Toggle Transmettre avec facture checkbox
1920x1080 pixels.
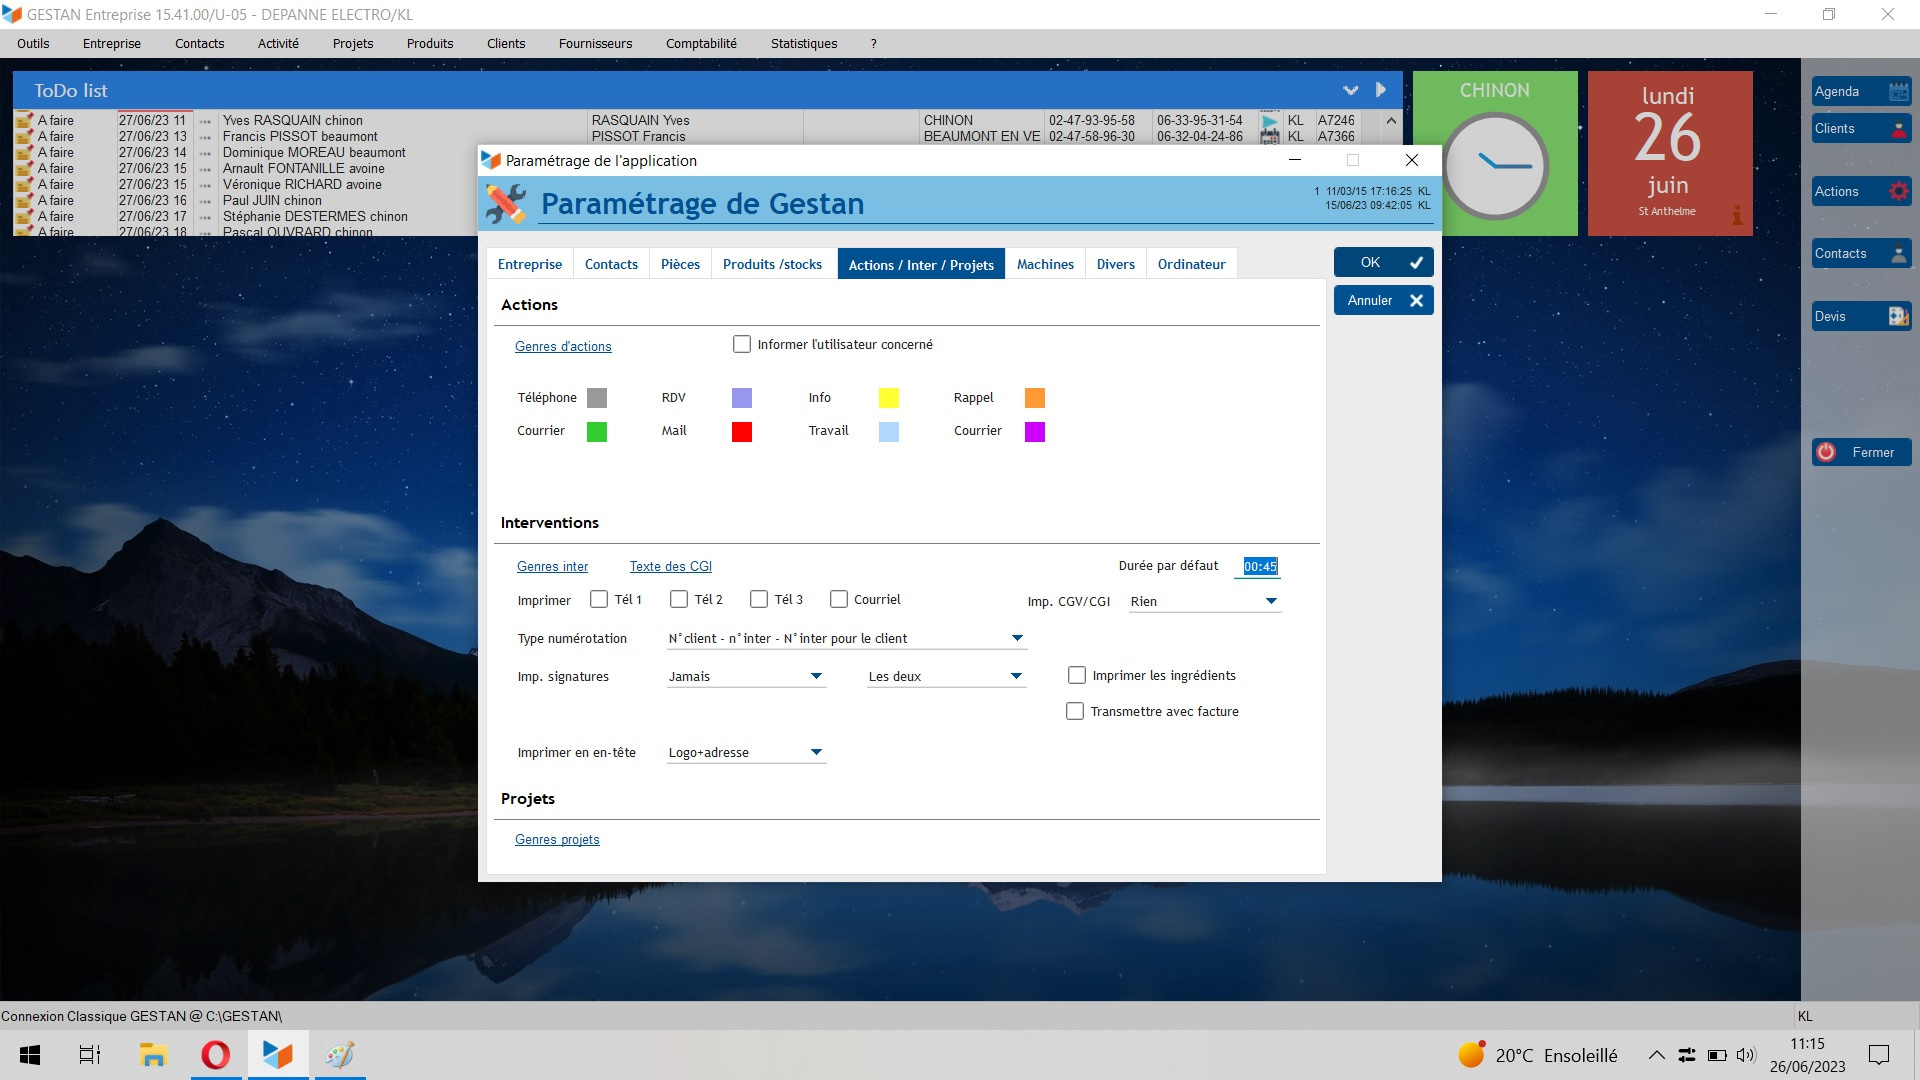tap(1075, 712)
